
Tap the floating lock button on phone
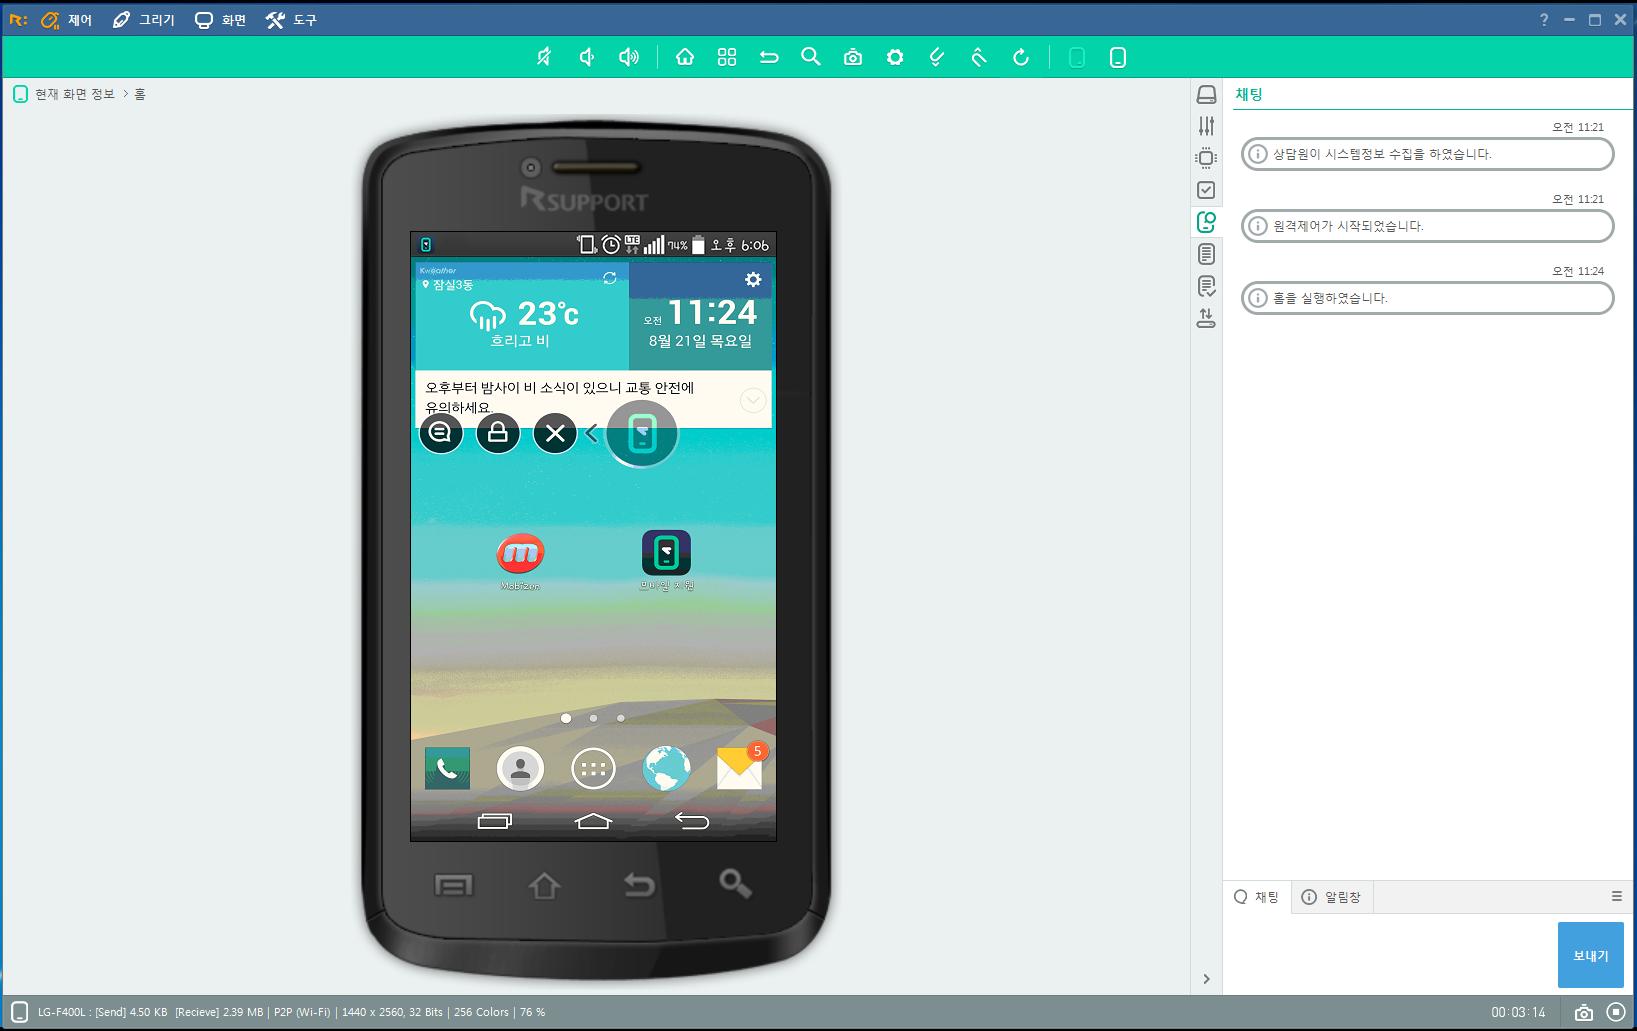pos(498,433)
